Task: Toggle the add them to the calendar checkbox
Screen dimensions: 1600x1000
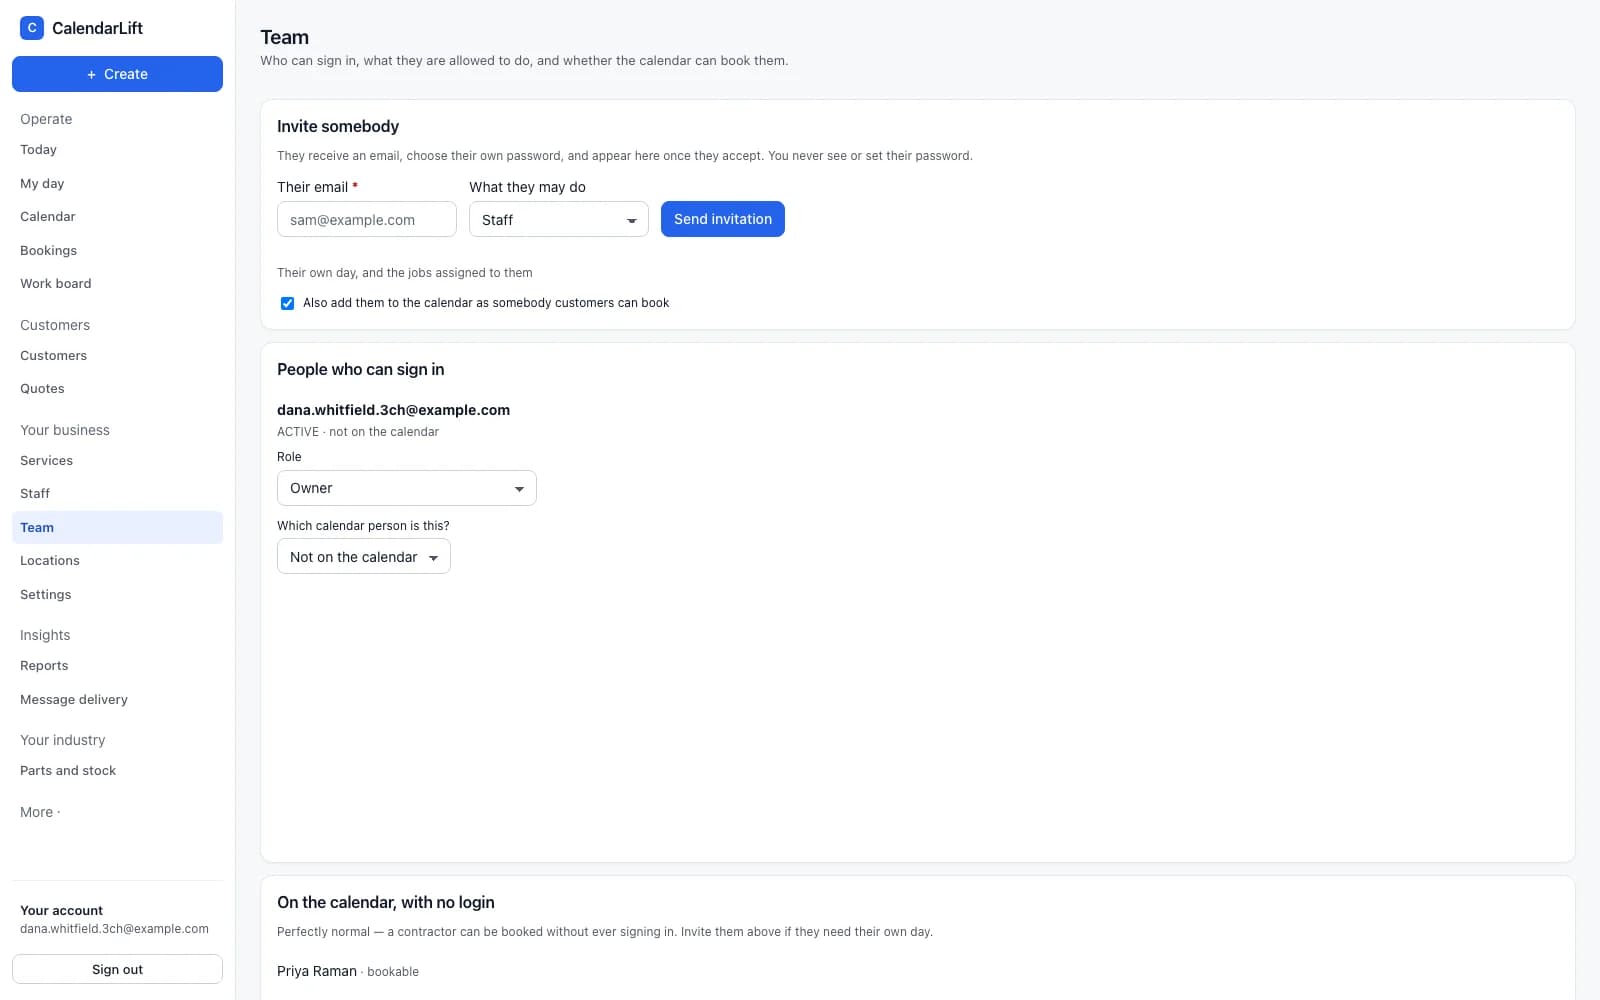Action: click(287, 303)
